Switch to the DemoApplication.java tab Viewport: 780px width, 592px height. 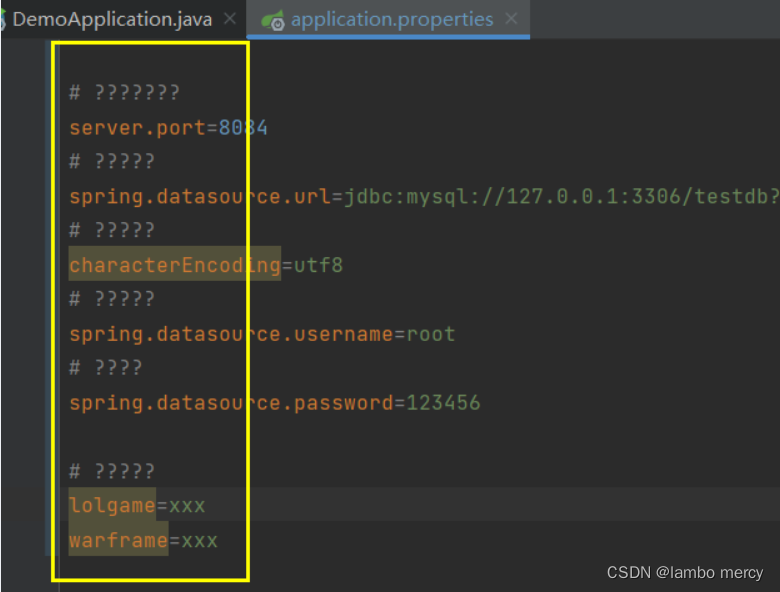click(x=112, y=19)
